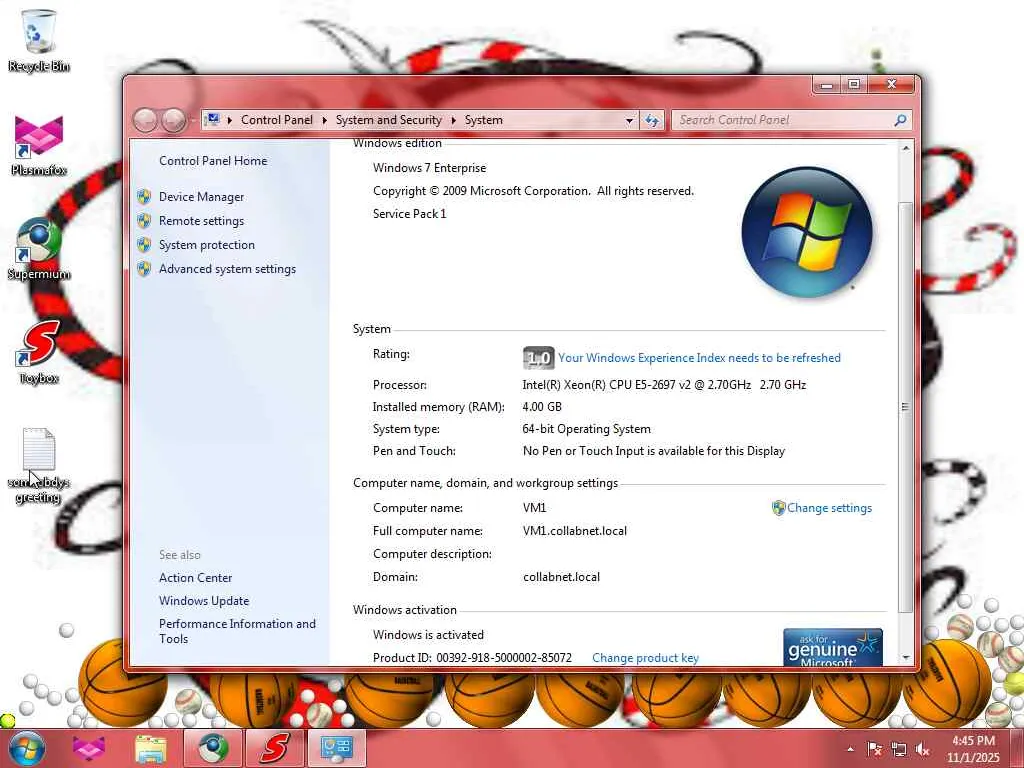The height and width of the screenshot is (768, 1024).
Task: Click the magnifier icon in search box
Action: 901,120
